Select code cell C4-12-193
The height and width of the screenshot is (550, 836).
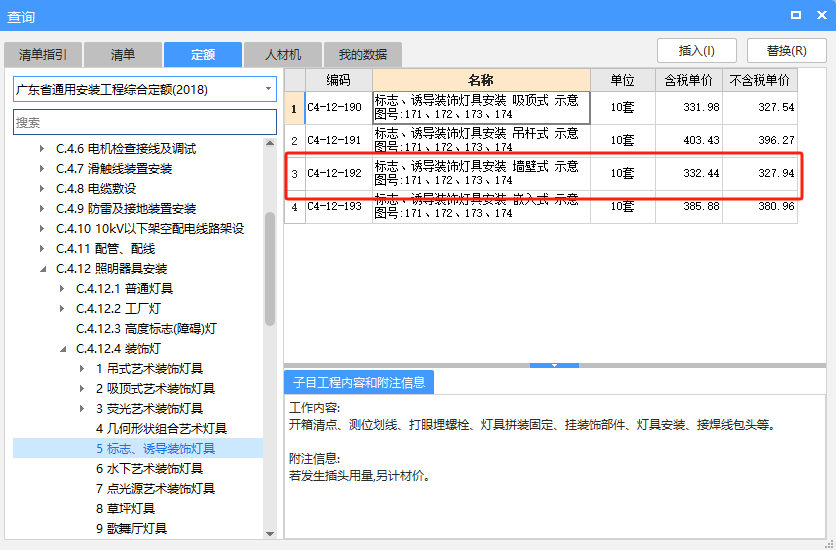click(x=339, y=207)
